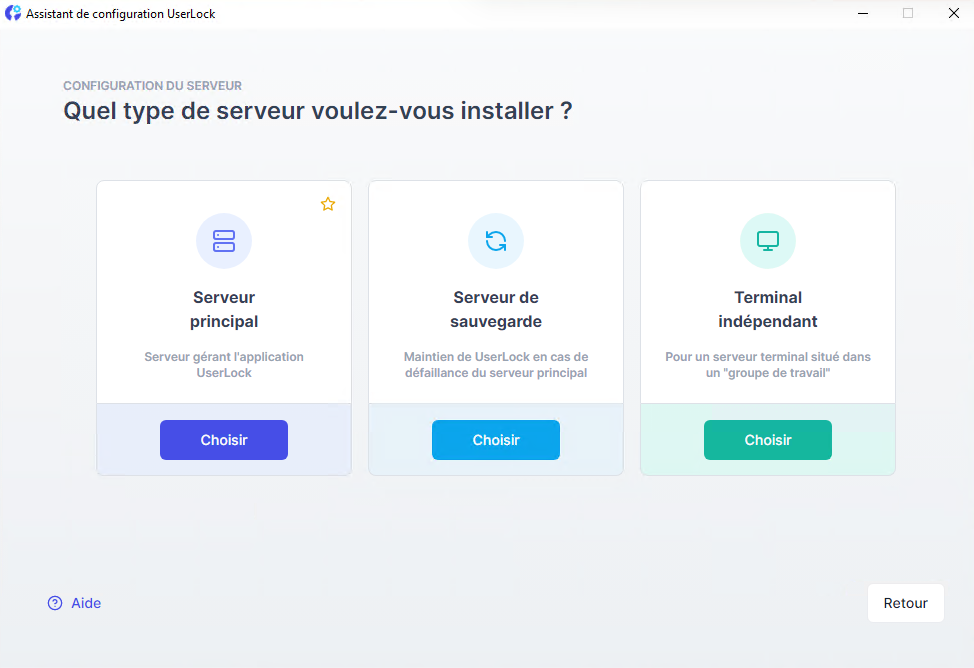974x668 pixels.
Task: Click the Terminal indépendant workgroup description text
Action: point(767,366)
